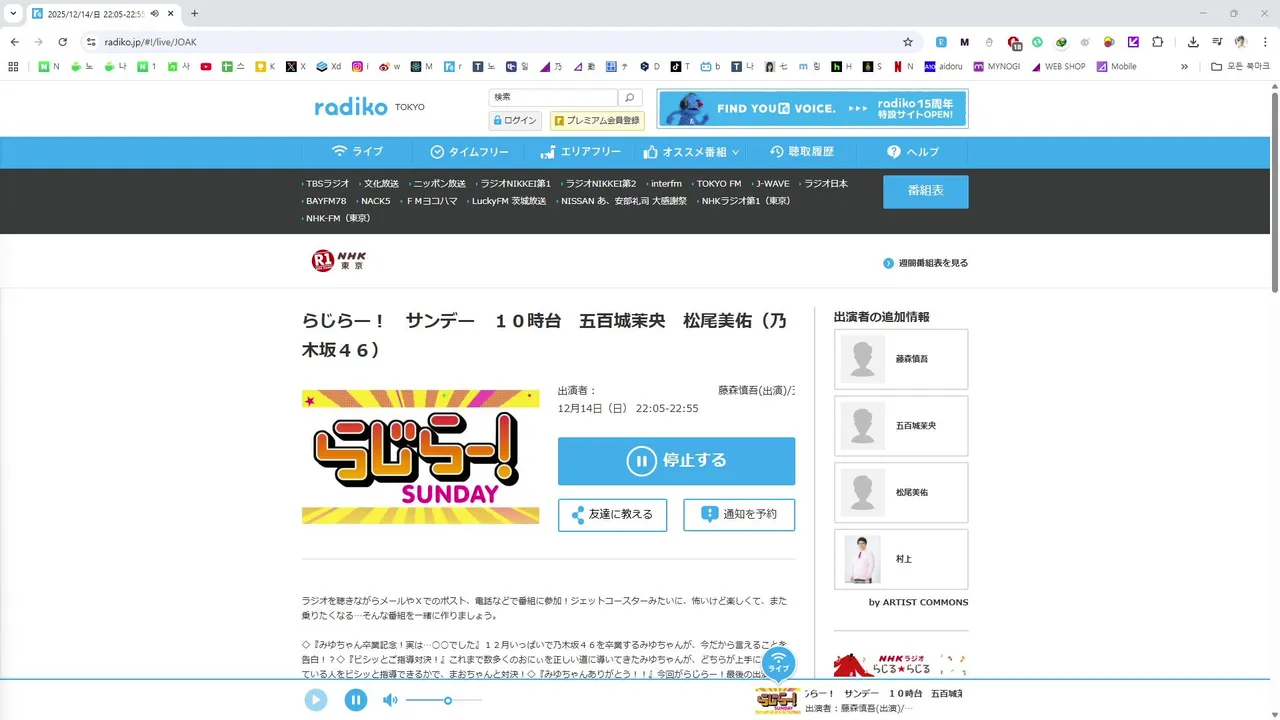
Task: Select NACK5 station link
Action: [375, 201]
